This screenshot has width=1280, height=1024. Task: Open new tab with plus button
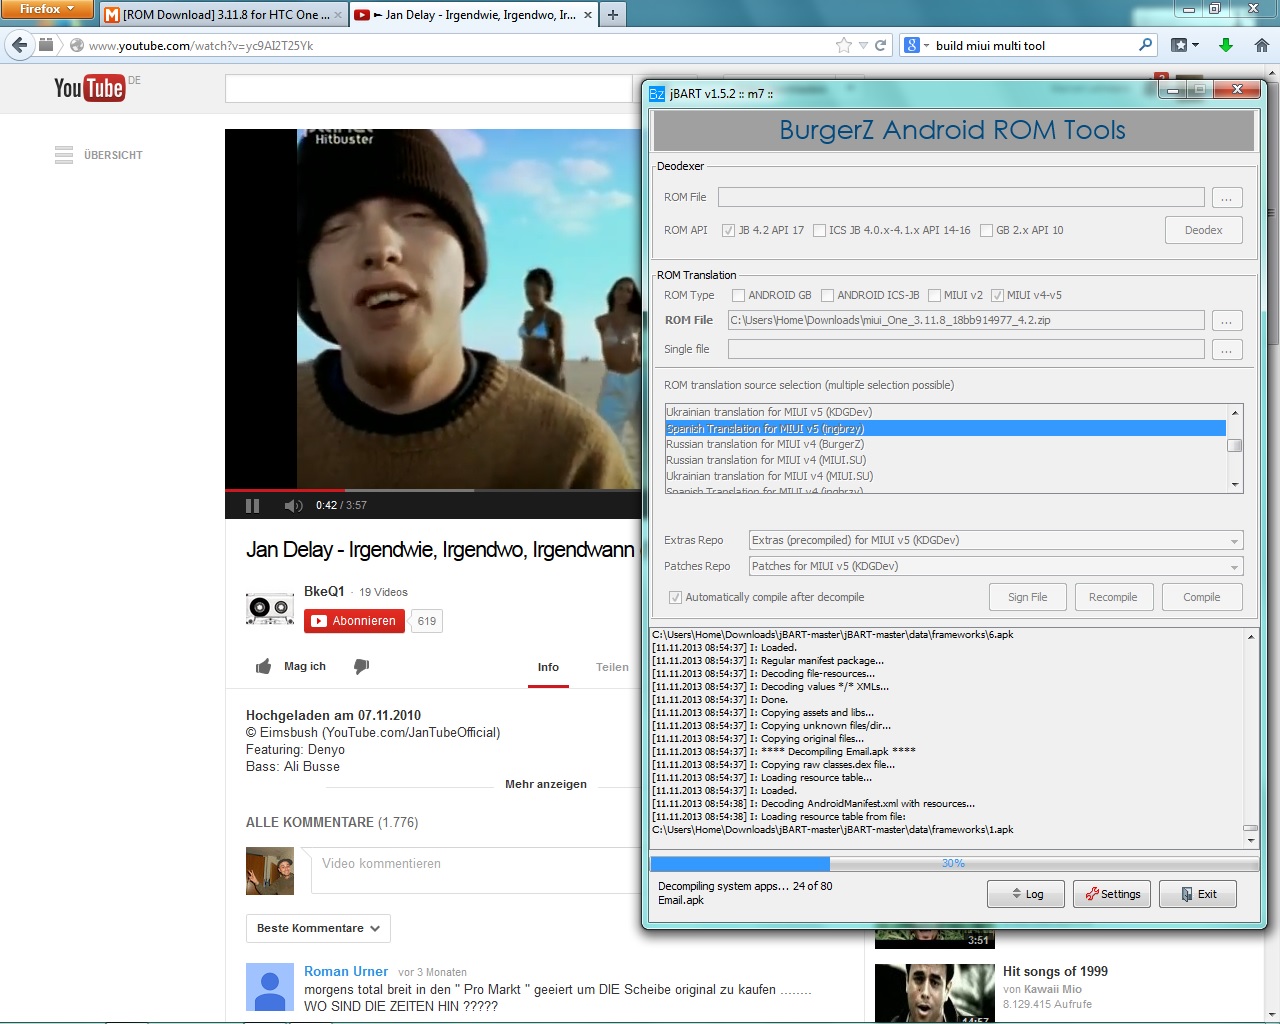613,15
